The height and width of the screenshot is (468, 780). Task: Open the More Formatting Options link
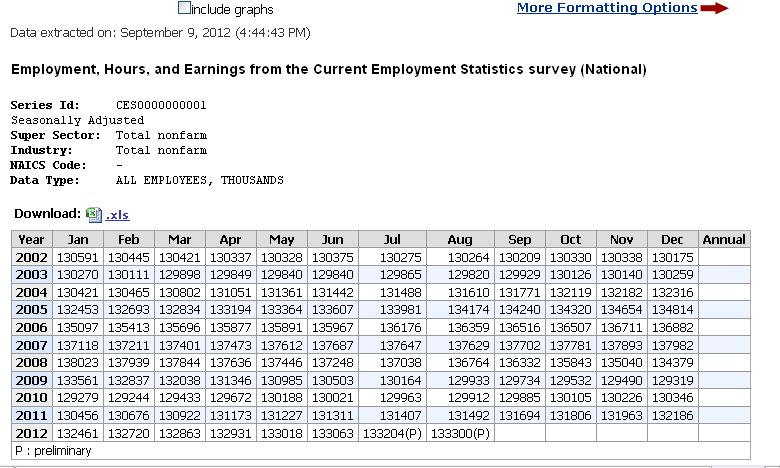tap(607, 8)
